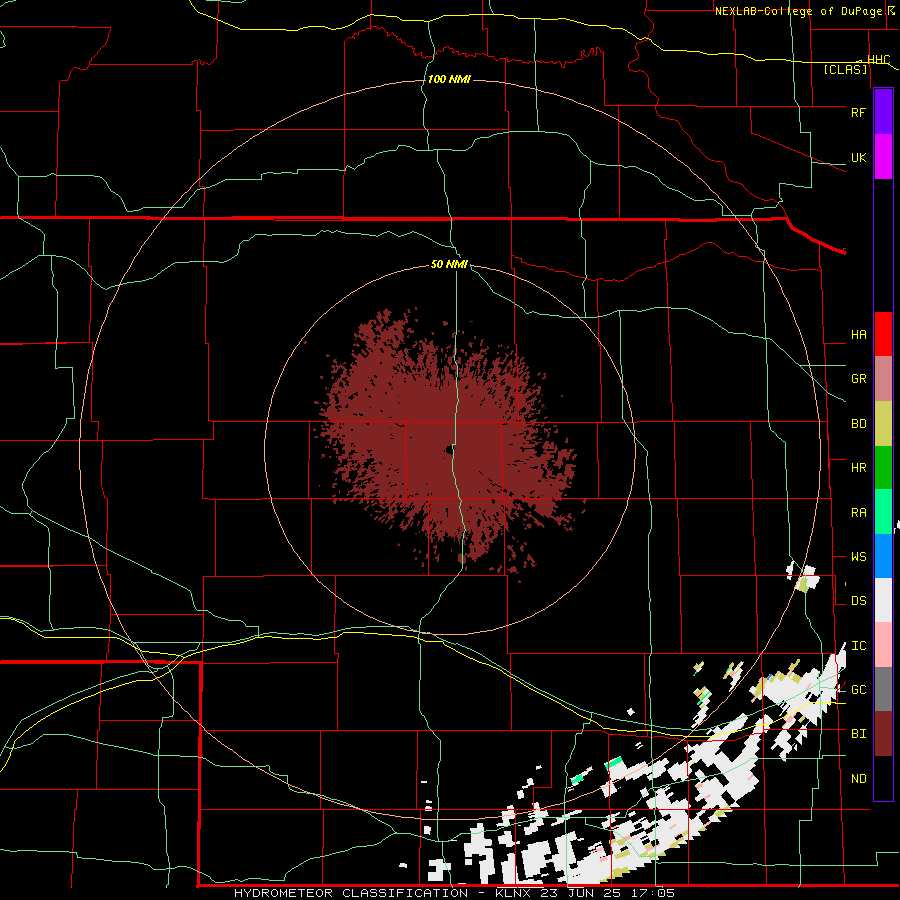
Task: Click the "23 JUN 25 17:05" timestamp
Action: tap(610, 893)
